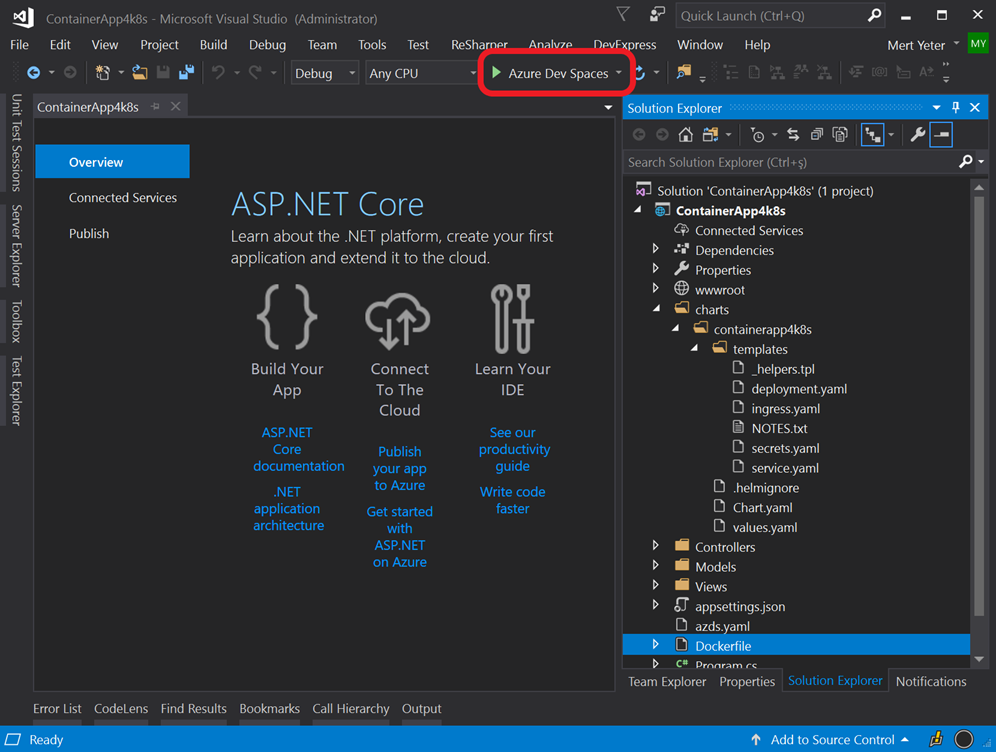
Task: Click the MY user avatar badge
Action: tap(978, 44)
